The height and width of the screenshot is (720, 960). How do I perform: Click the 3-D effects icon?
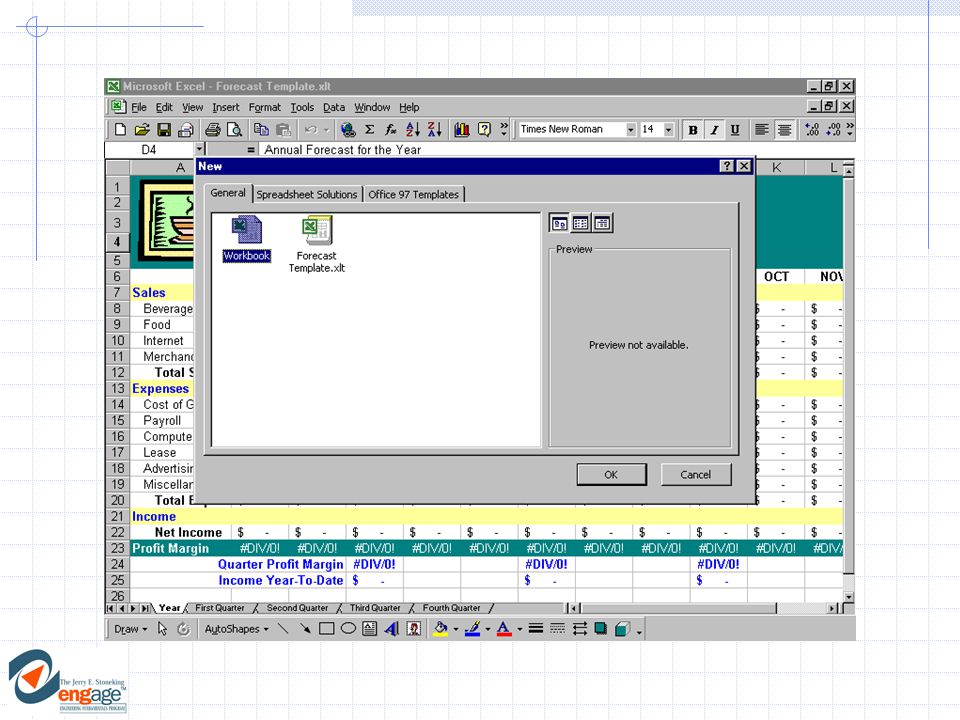tap(623, 629)
